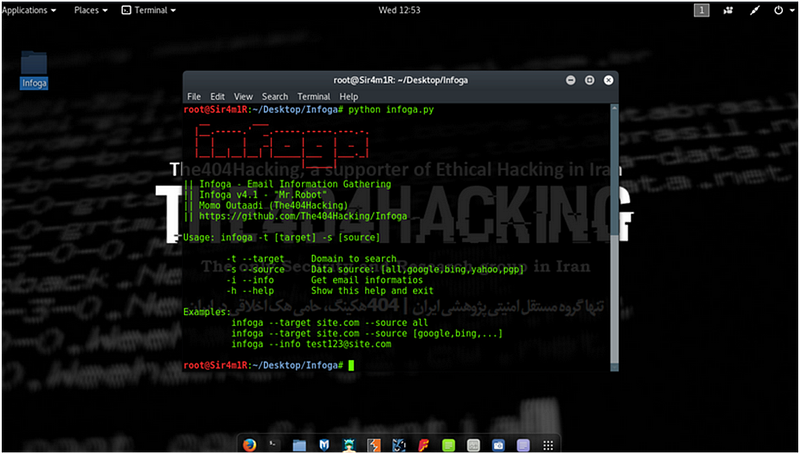Launch Burp Suite from the dock

374,445
